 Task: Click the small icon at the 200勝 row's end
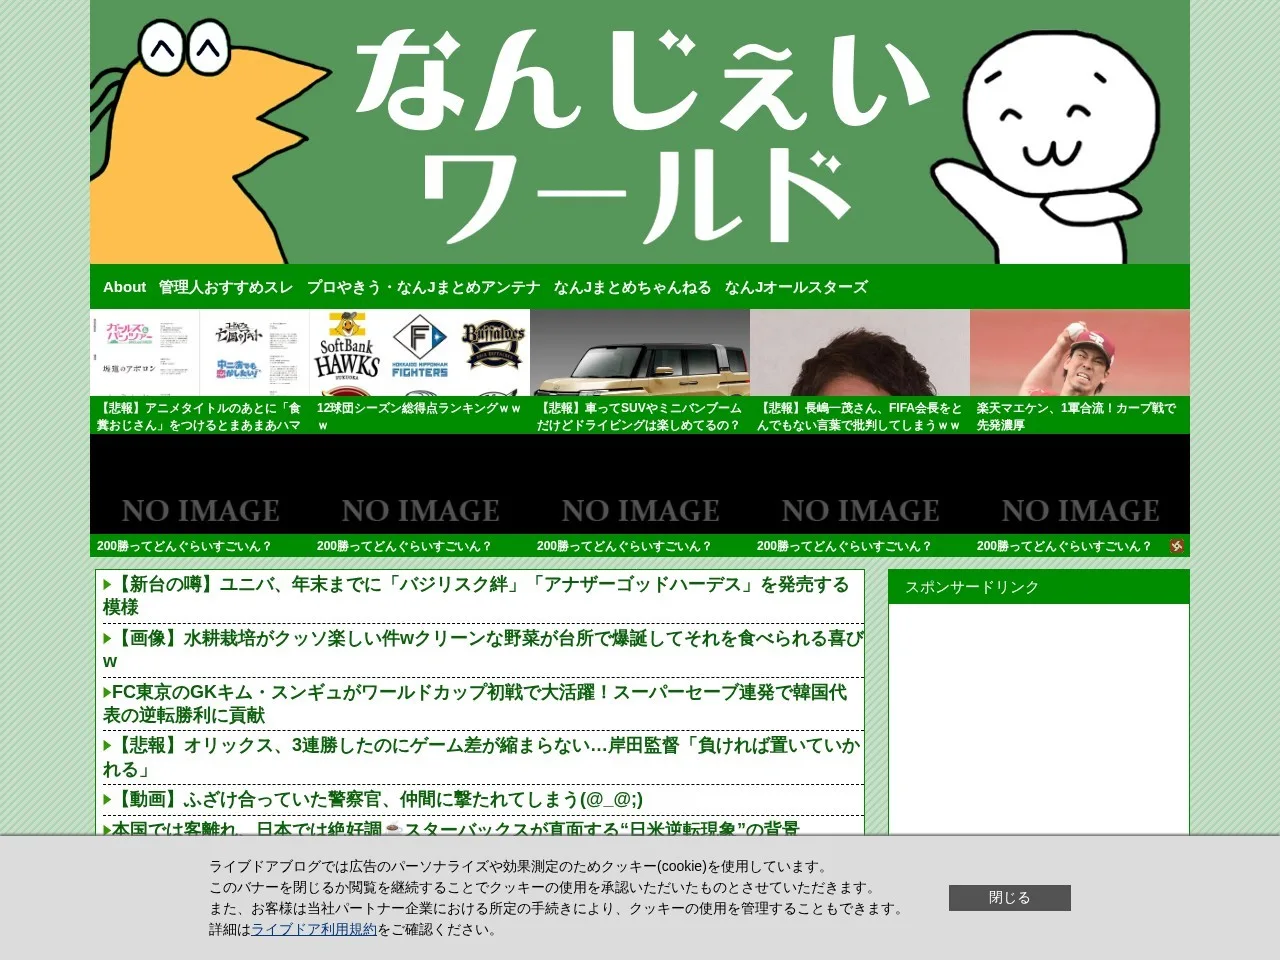1177,546
